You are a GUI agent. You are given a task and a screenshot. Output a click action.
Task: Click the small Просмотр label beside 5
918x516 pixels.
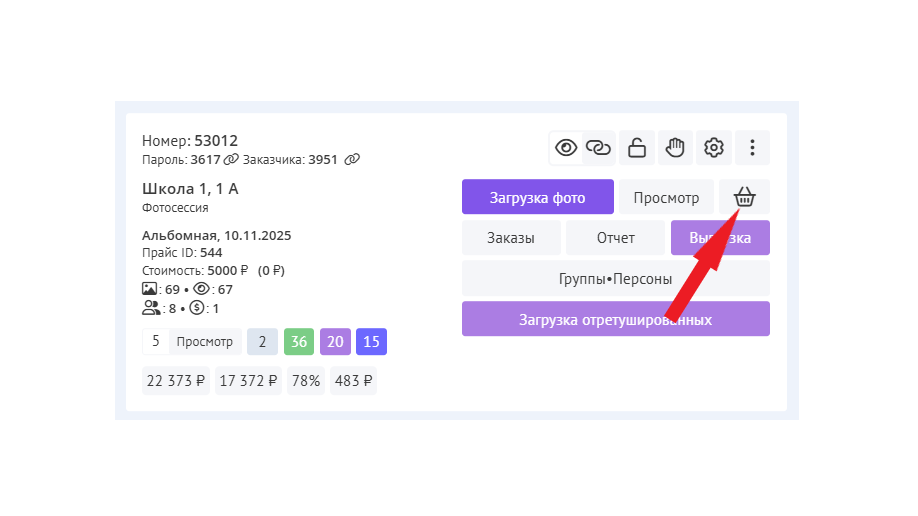pyautogui.click(x=205, y=341)
